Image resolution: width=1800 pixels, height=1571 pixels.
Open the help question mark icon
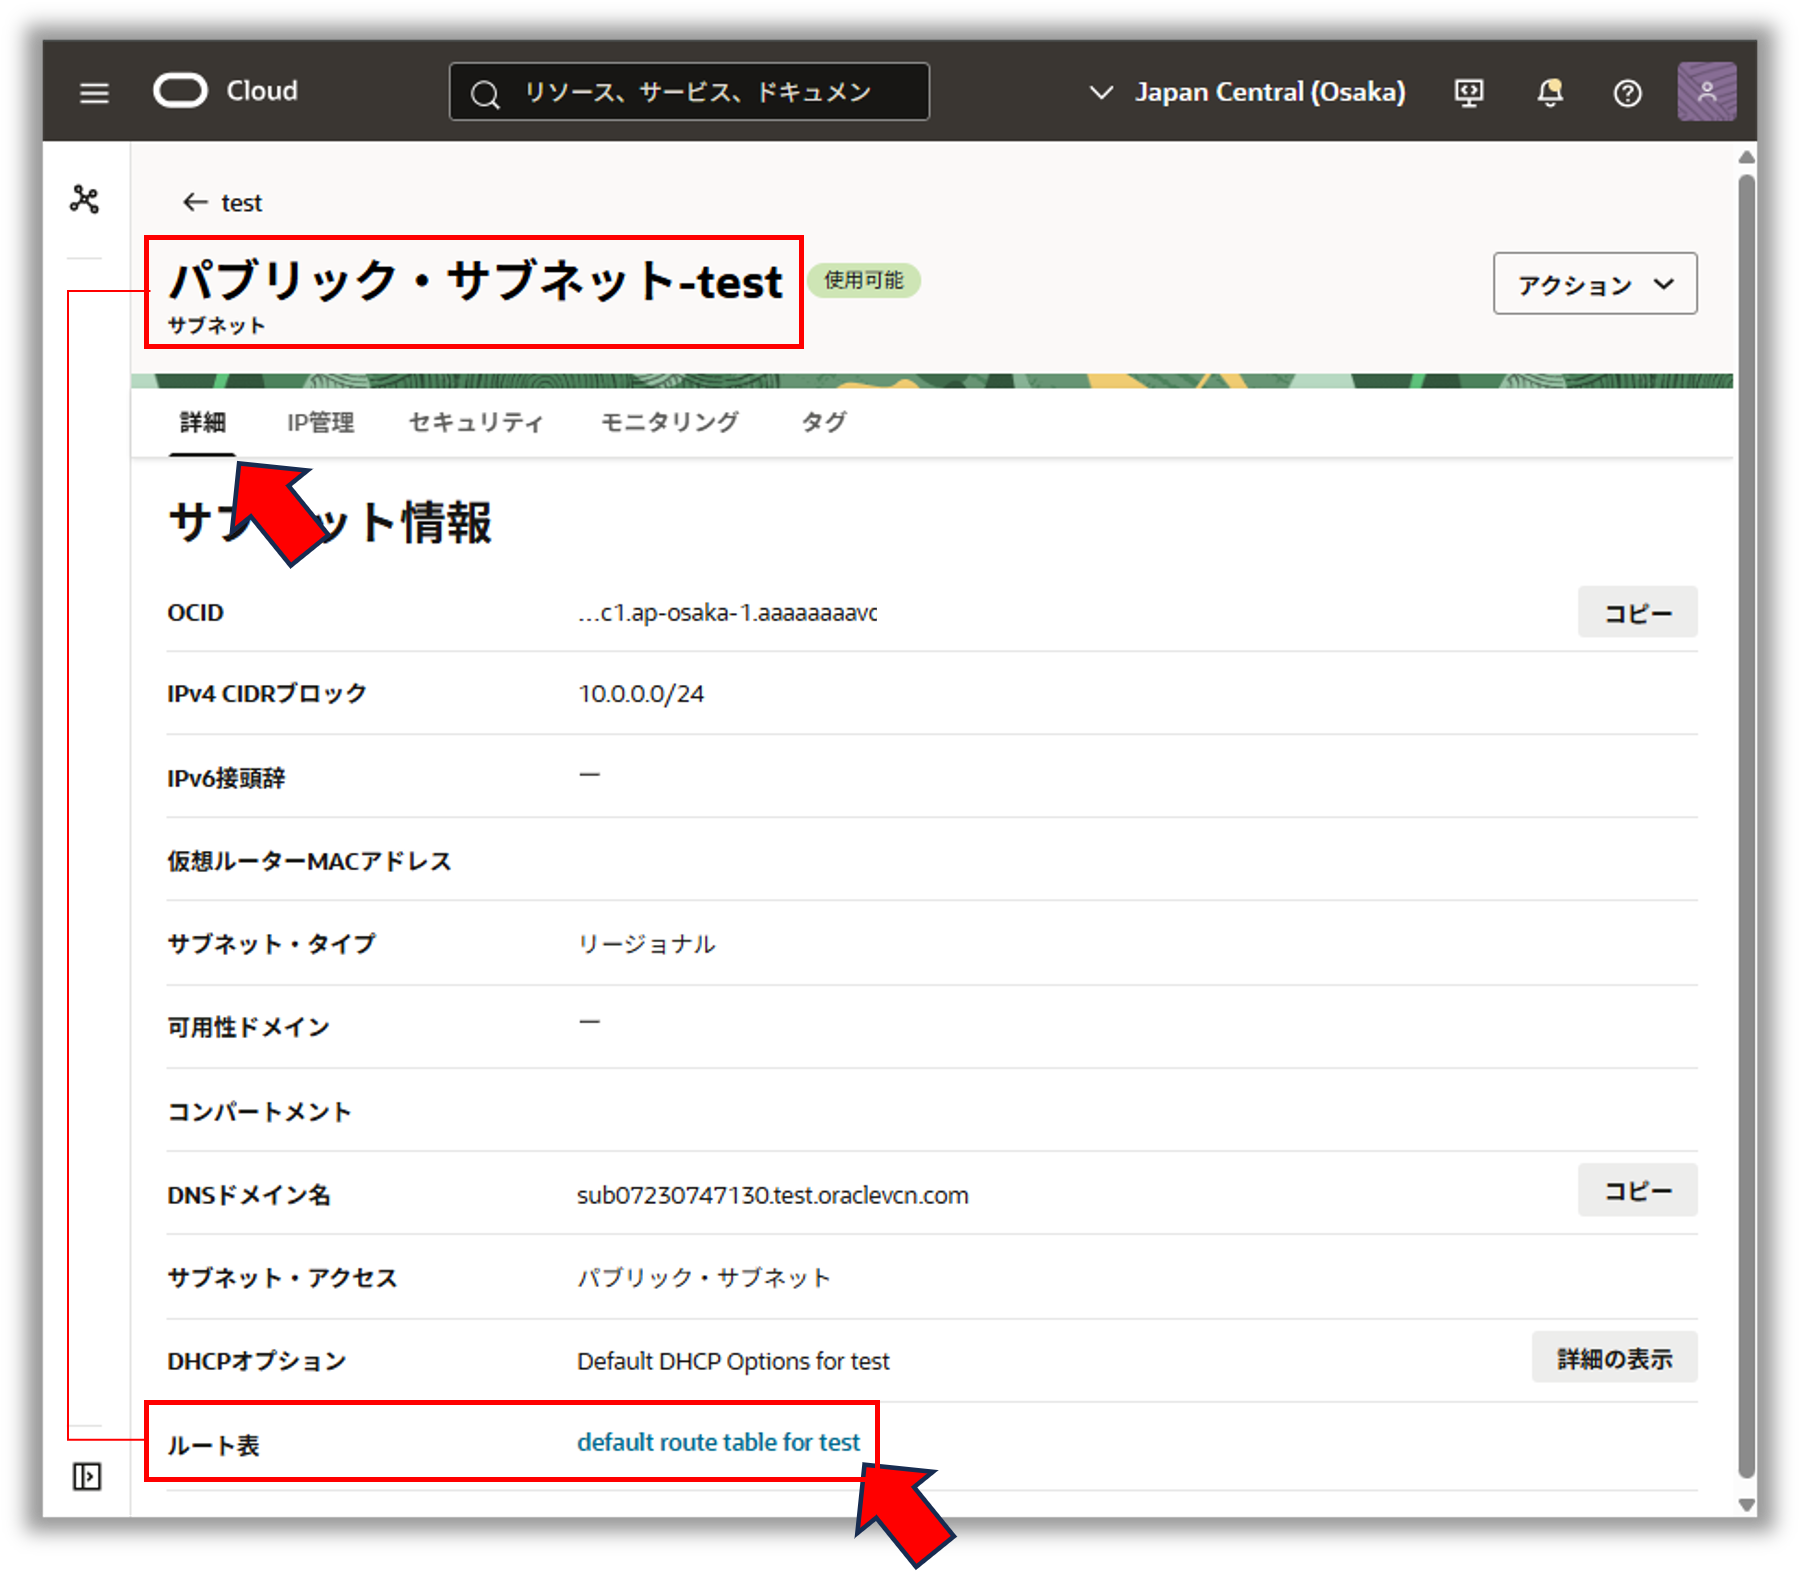(x=1627, y=93)
